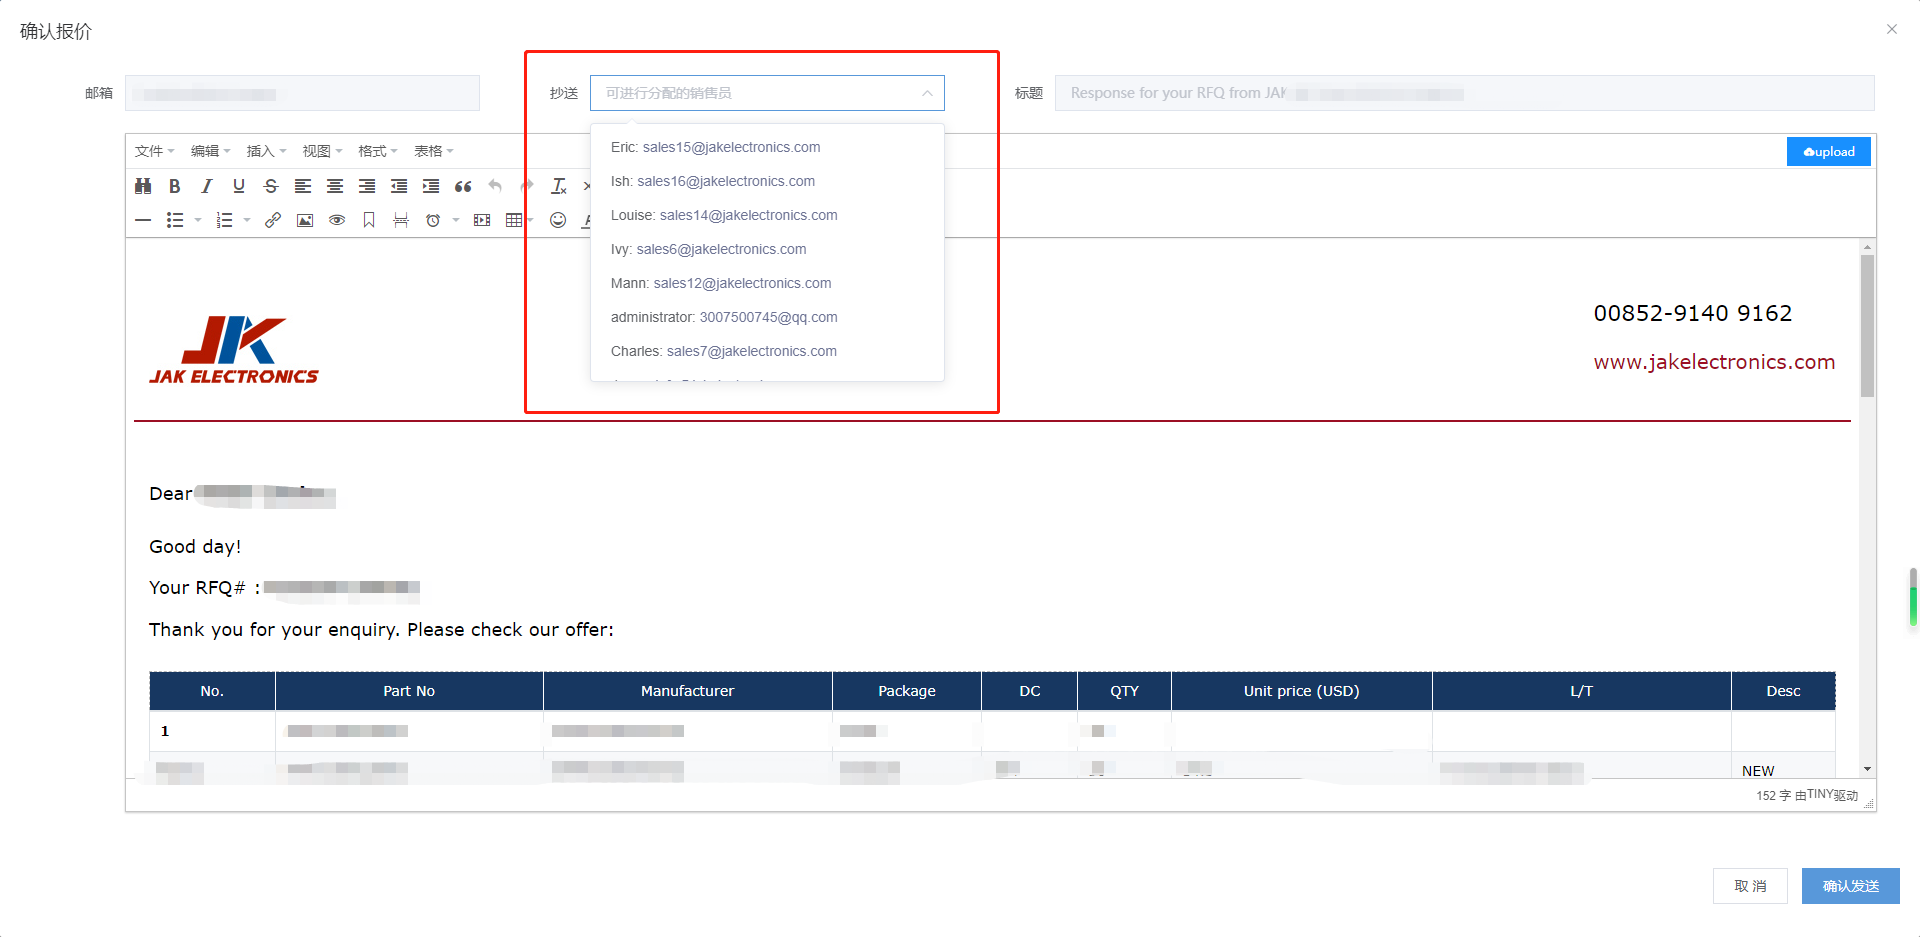This screenshot has width=1920, height=937.
Task: Expand the numbered list style arrow
Action: 247,220
